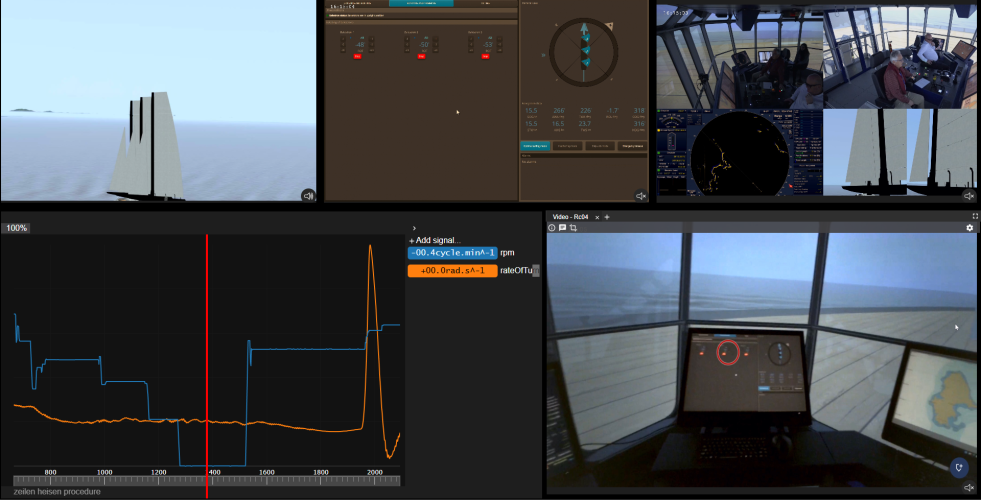The width and height of the screenshot is (981, 500).
Task: Click the helmsman bridge camera thumbnail
Action: (x=900, y=58)
